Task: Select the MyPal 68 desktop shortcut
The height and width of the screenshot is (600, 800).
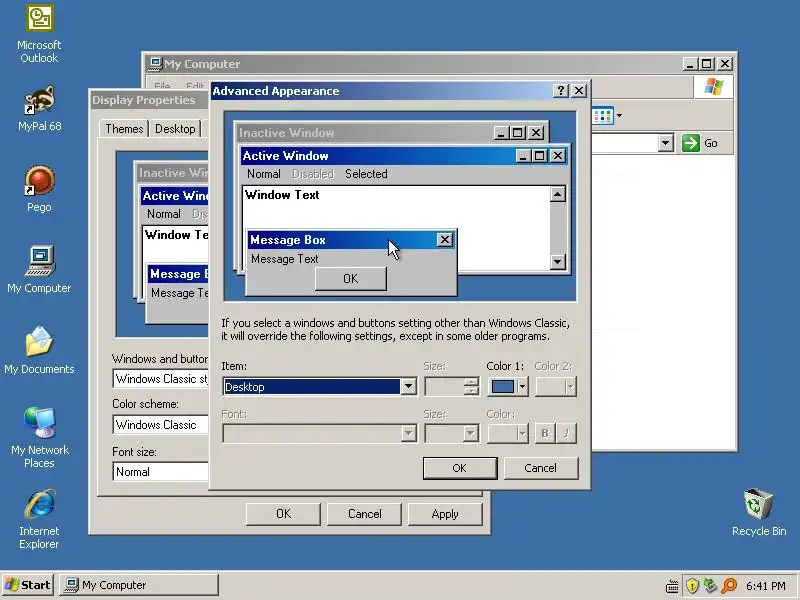Action: (39, 109)
